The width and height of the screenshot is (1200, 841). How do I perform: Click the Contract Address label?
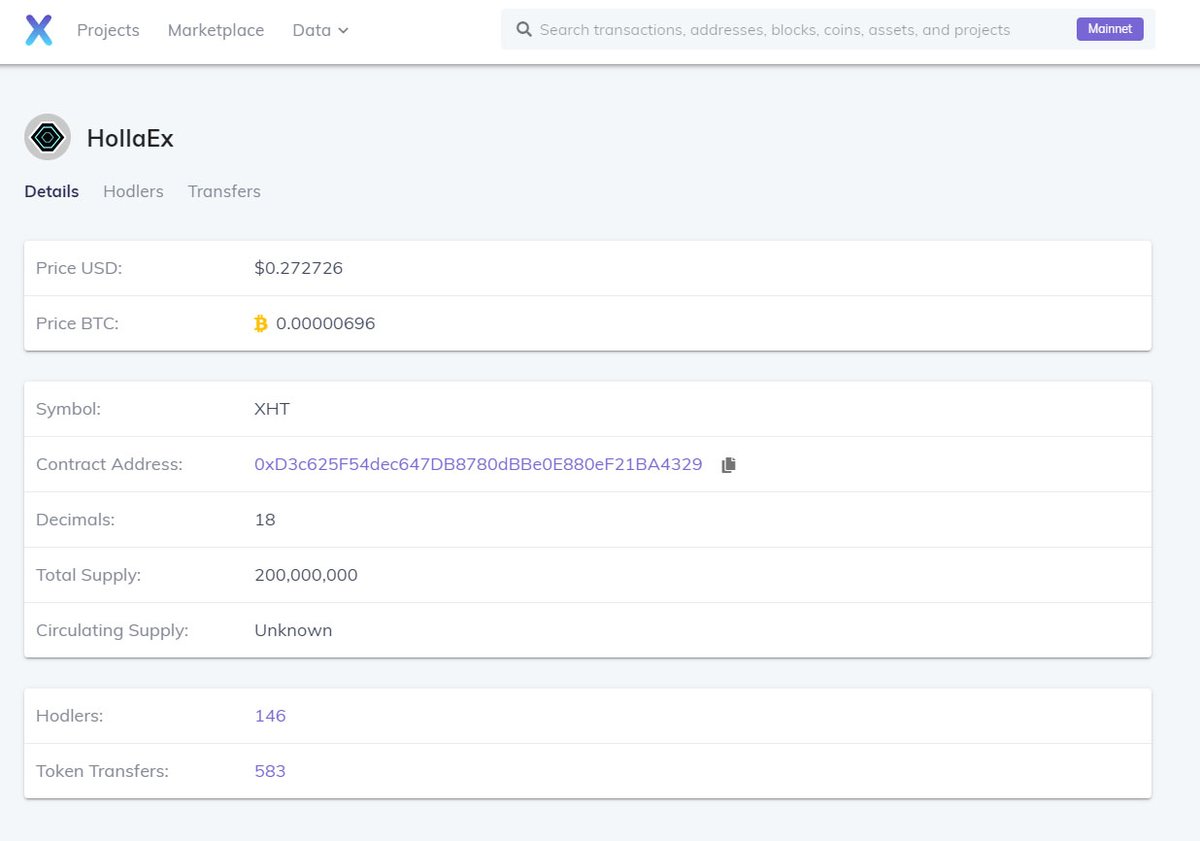109,464
